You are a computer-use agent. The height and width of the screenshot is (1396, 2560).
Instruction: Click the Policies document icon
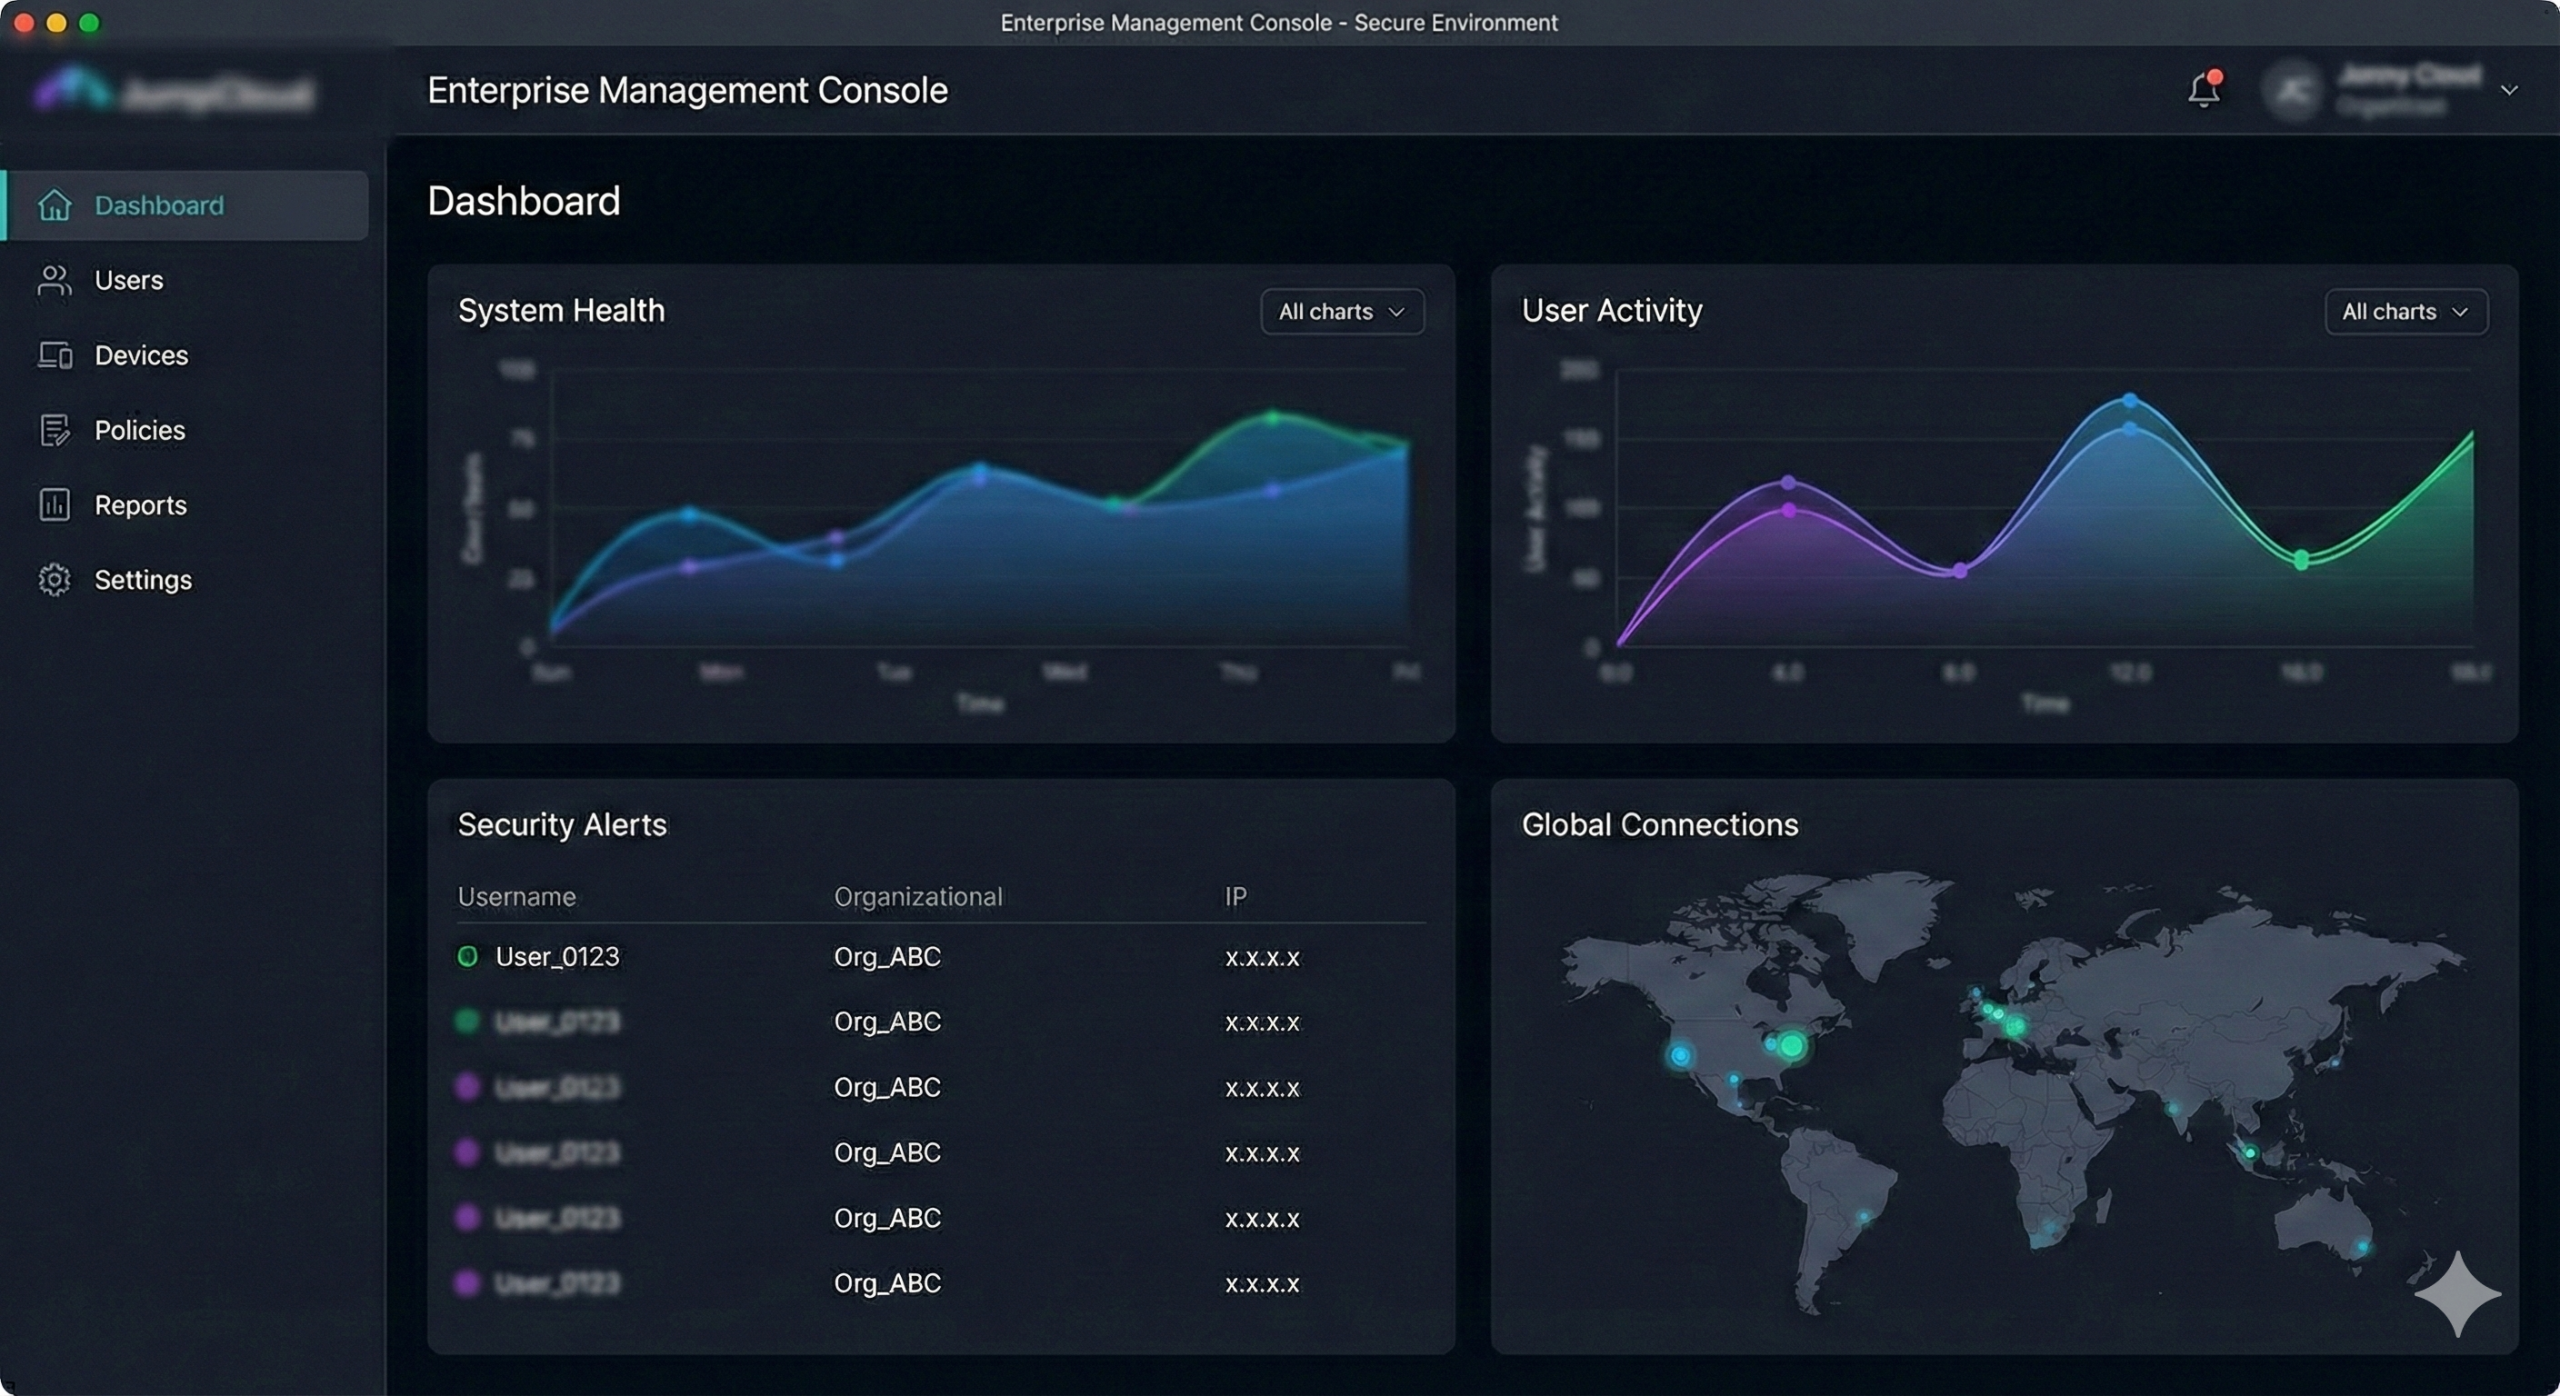(x=54, y=430)
